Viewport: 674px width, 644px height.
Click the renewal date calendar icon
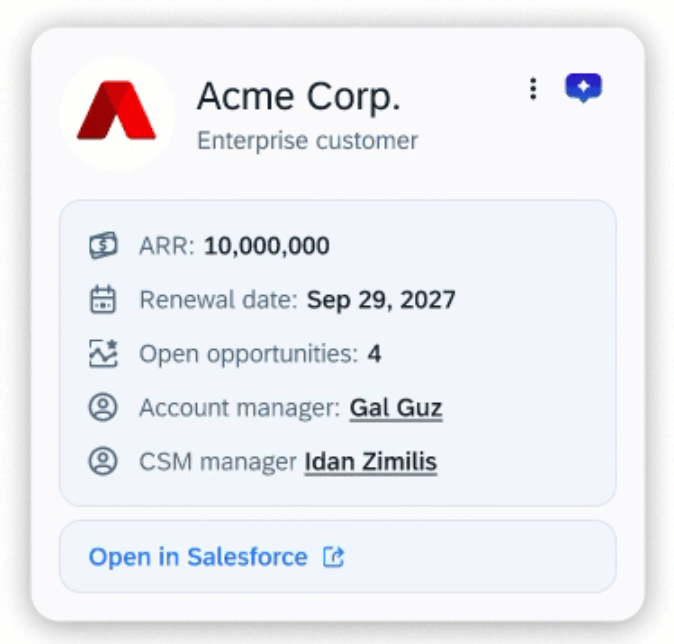(x=103, y=300)
